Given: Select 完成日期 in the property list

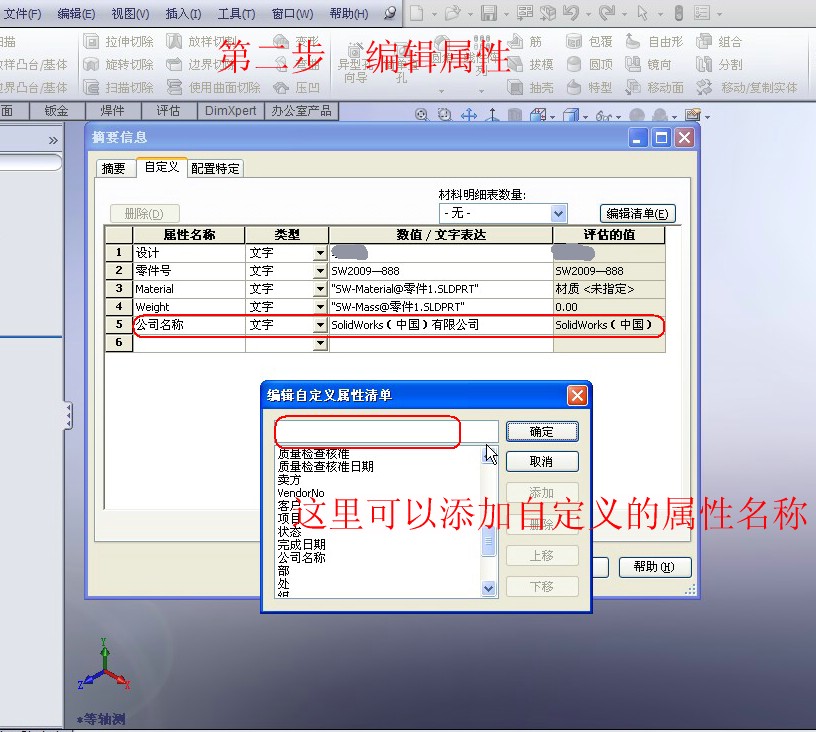Looking at the screenshot, I should (x=301, y=545).
